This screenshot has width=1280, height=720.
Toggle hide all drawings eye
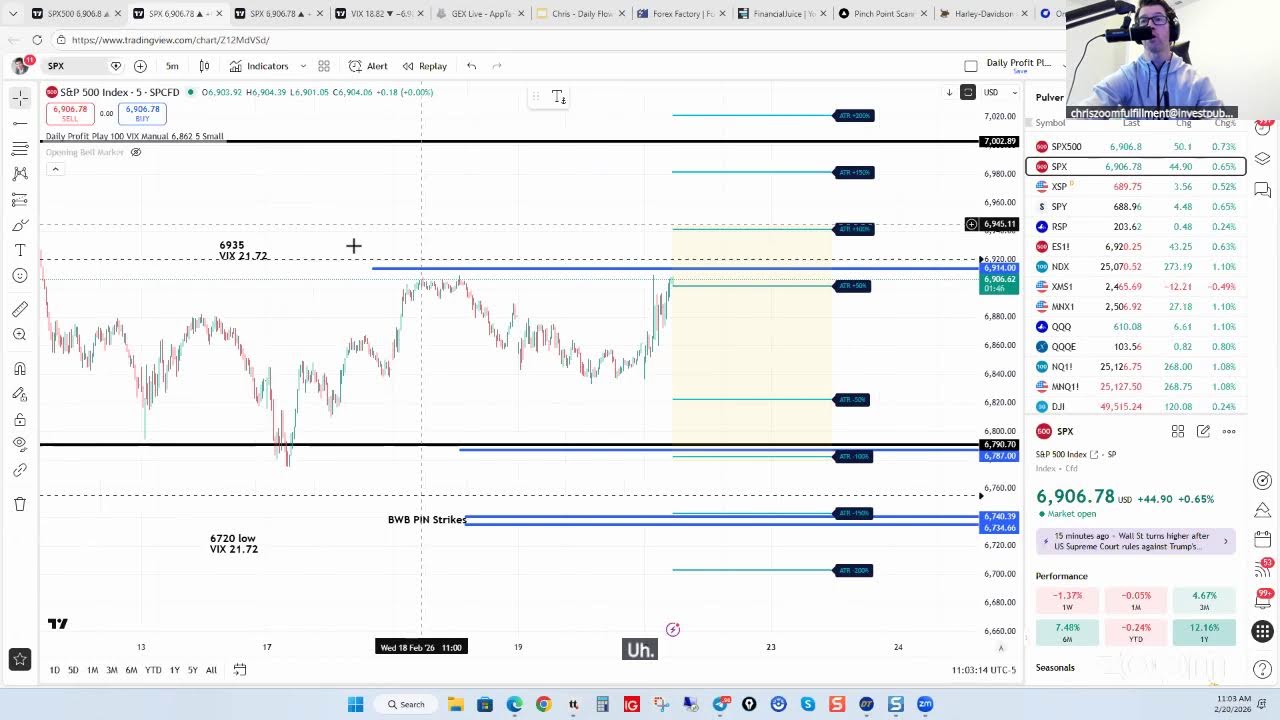20,444
